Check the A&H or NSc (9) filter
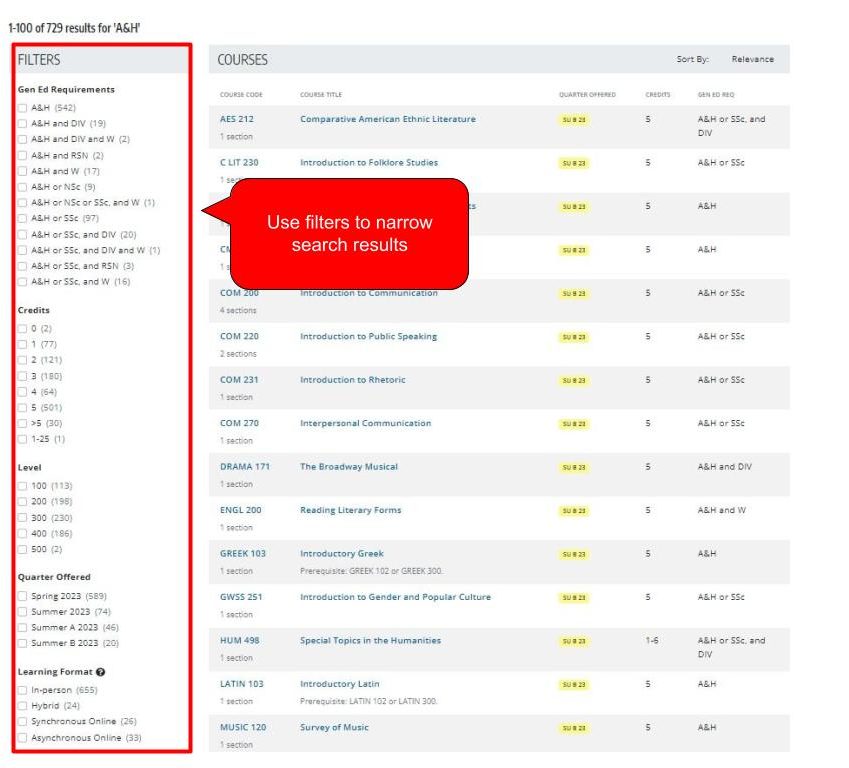 click(22, 187)
